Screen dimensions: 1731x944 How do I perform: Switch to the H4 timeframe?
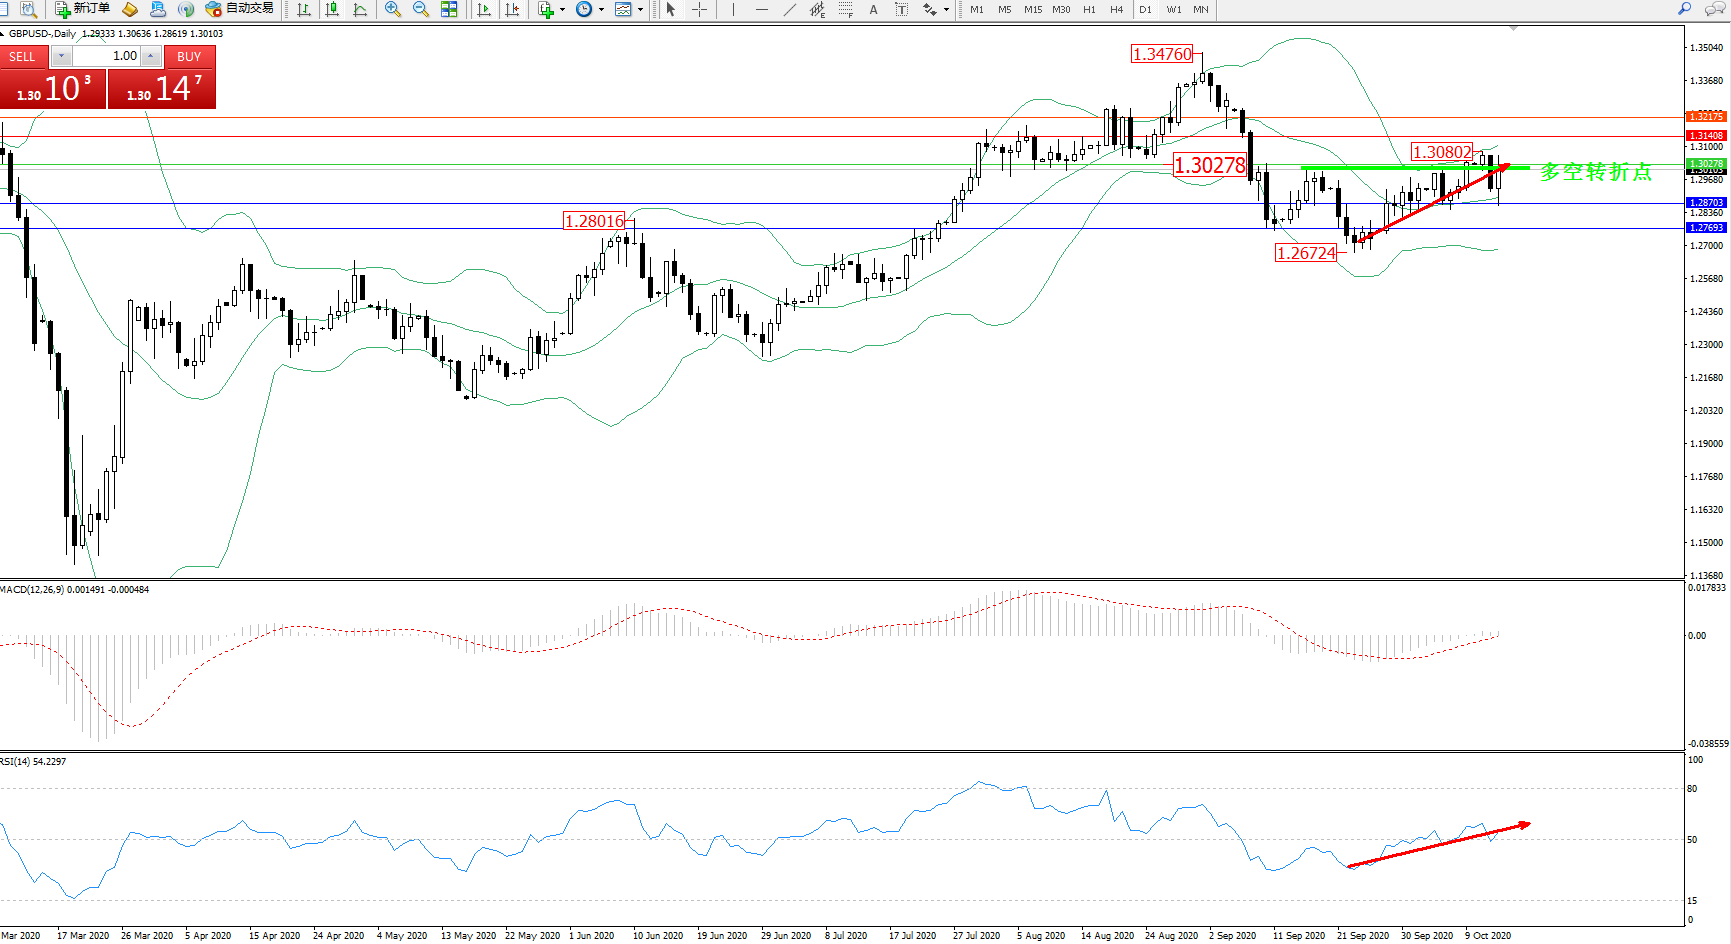pos(1116,9)
